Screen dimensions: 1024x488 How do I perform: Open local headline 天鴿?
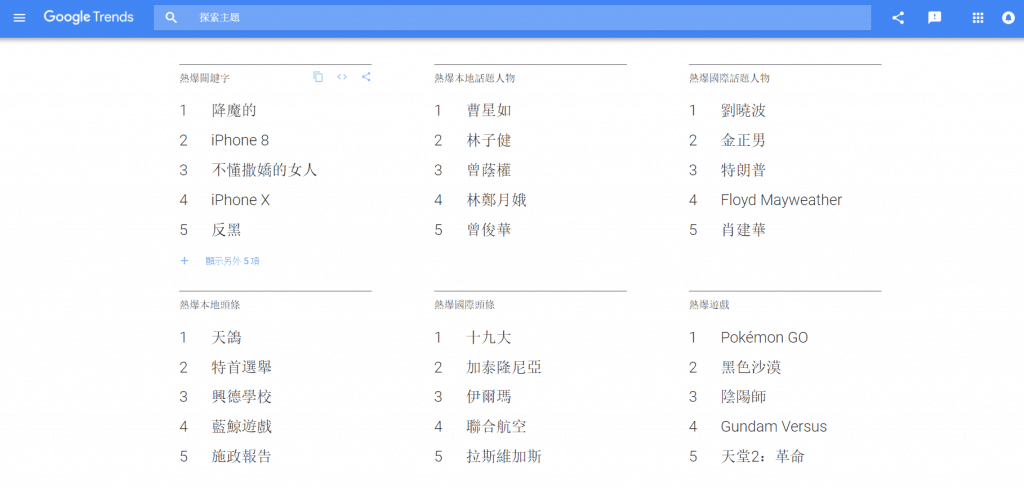click(226, 338)
